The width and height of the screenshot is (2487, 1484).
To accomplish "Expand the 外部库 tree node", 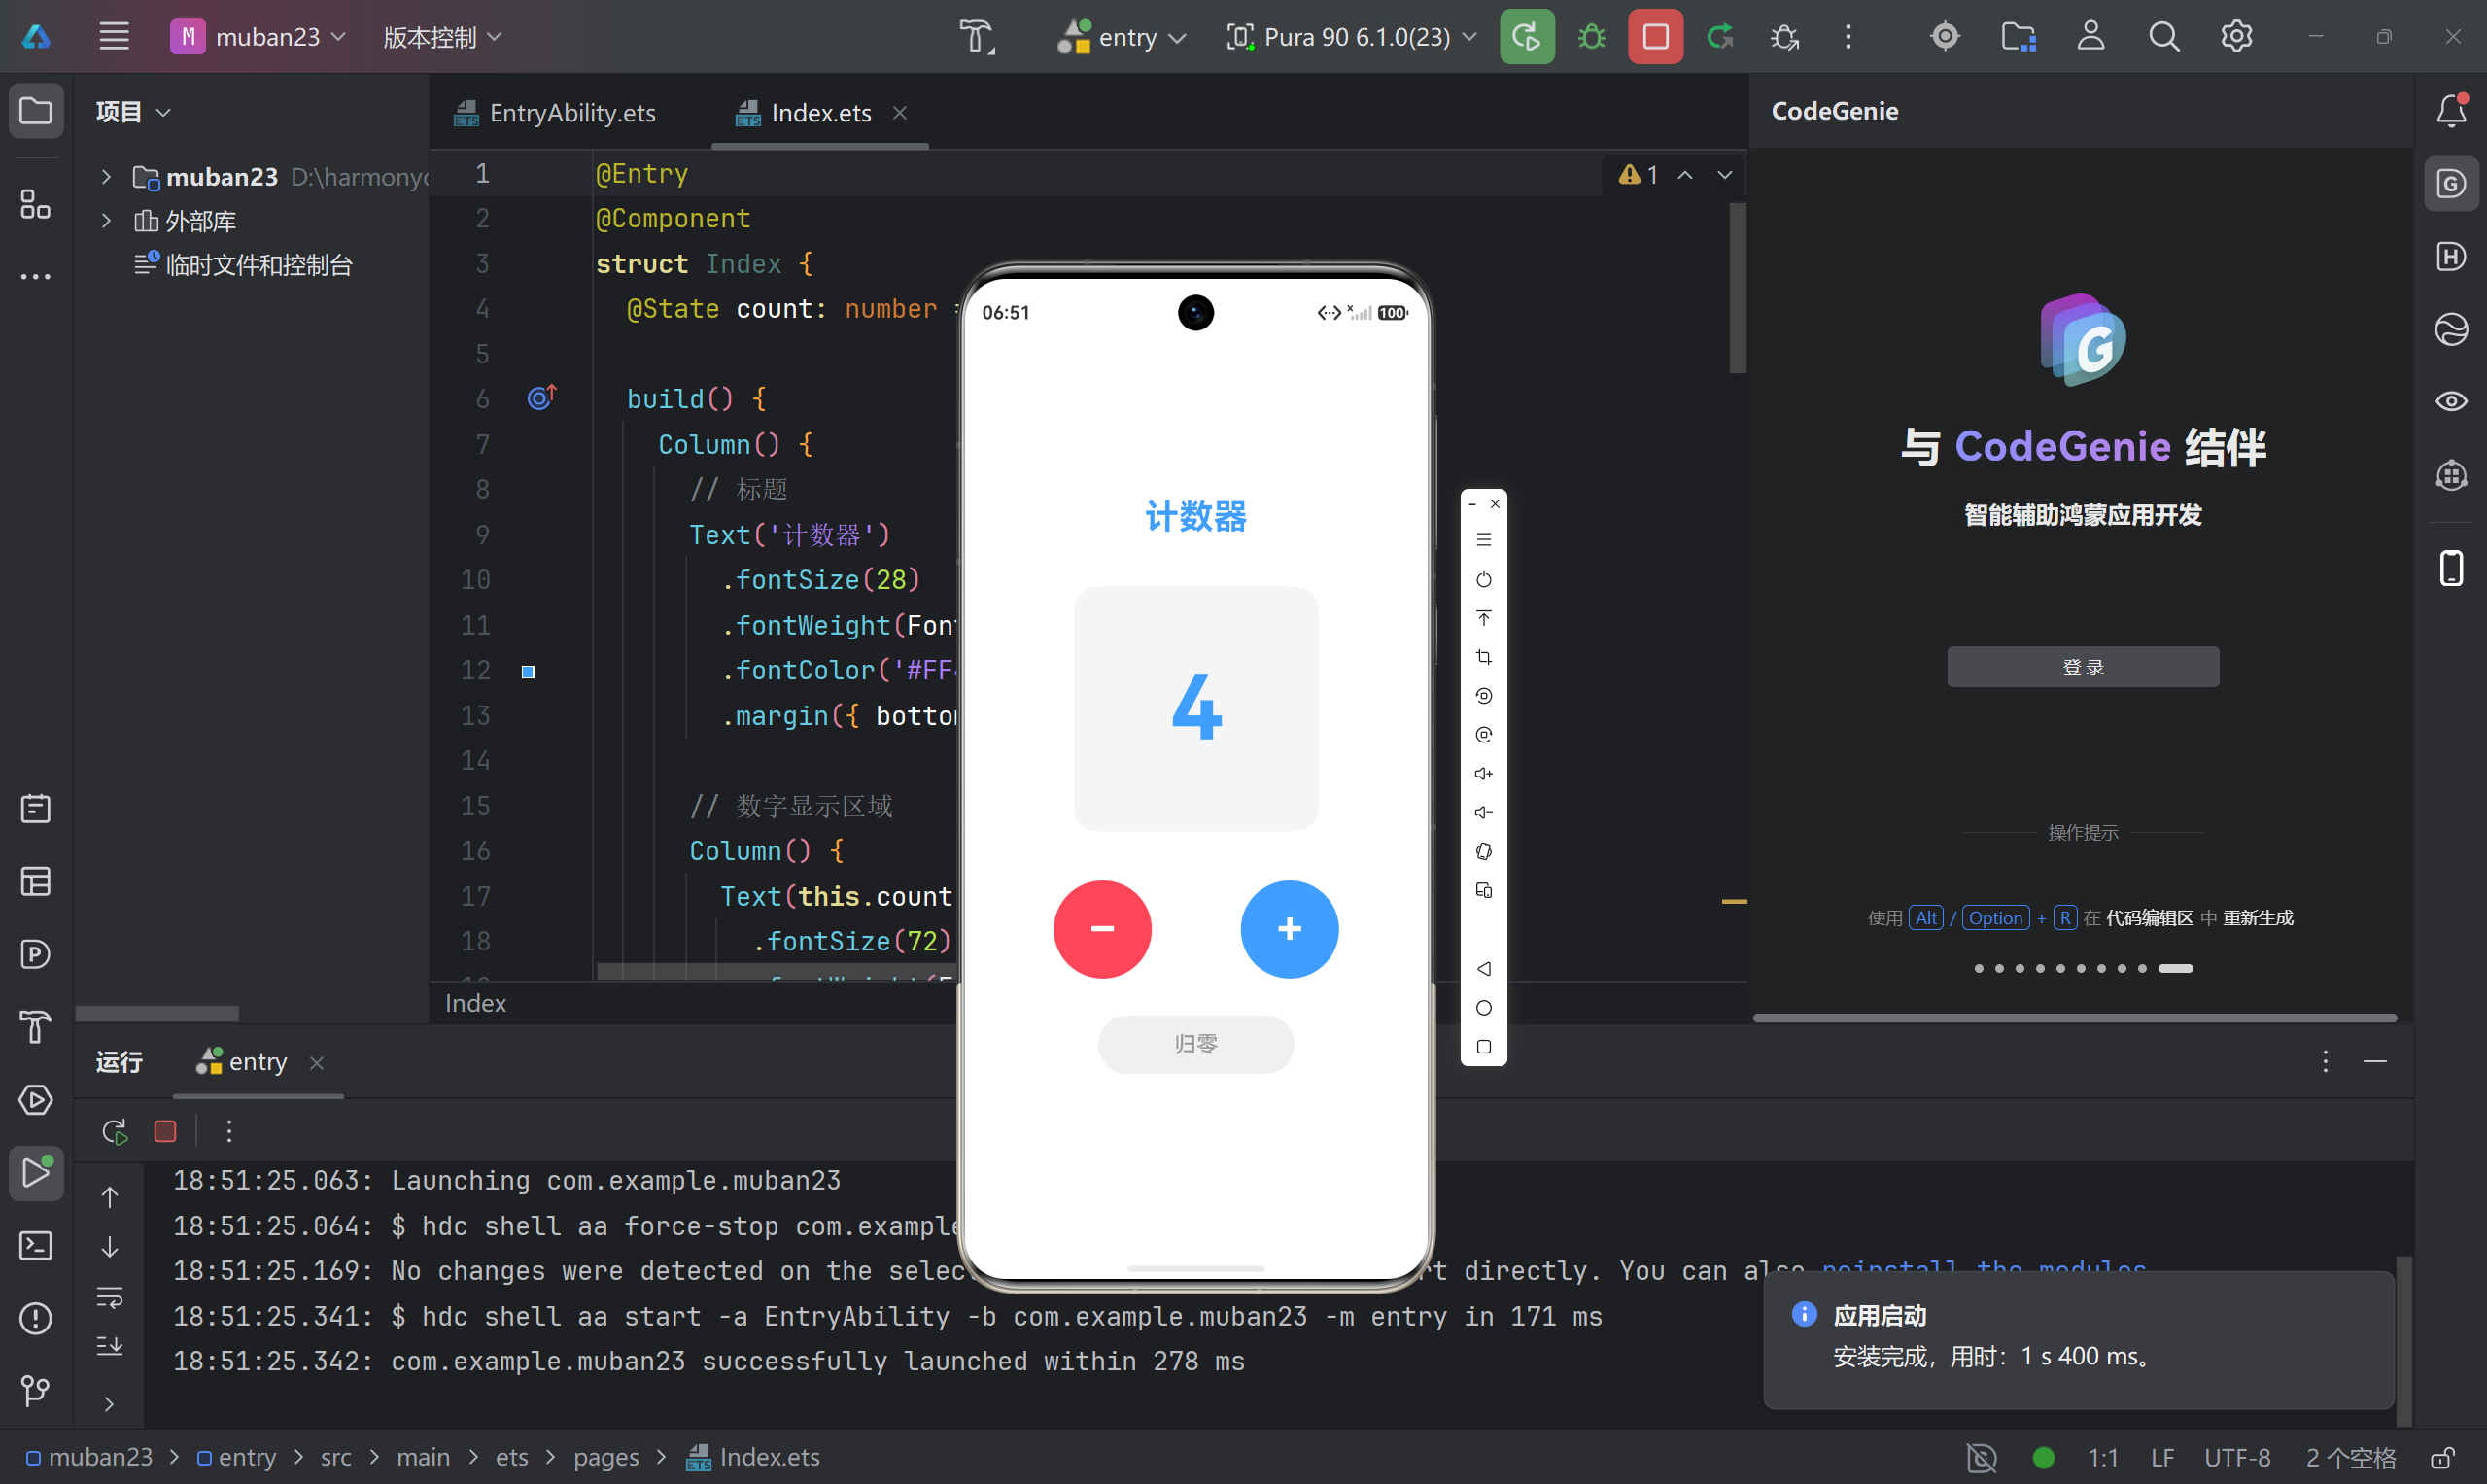I will 106,220.
